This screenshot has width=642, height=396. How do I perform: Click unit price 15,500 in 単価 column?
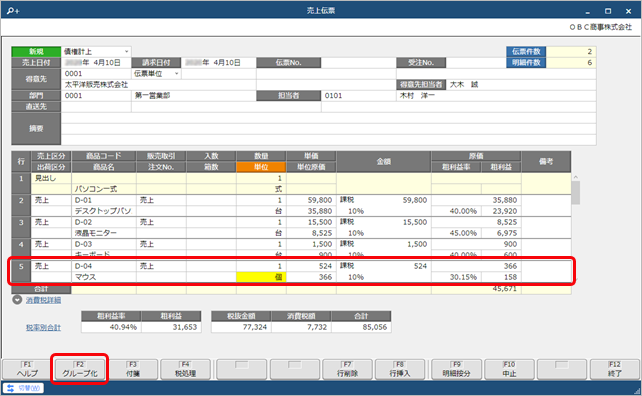click(311, 222)
